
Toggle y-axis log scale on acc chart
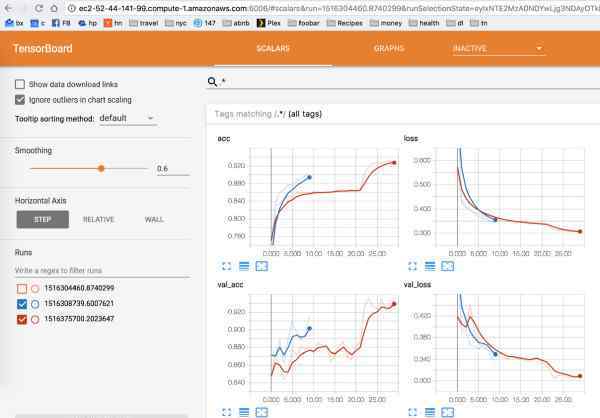(244, 266)
